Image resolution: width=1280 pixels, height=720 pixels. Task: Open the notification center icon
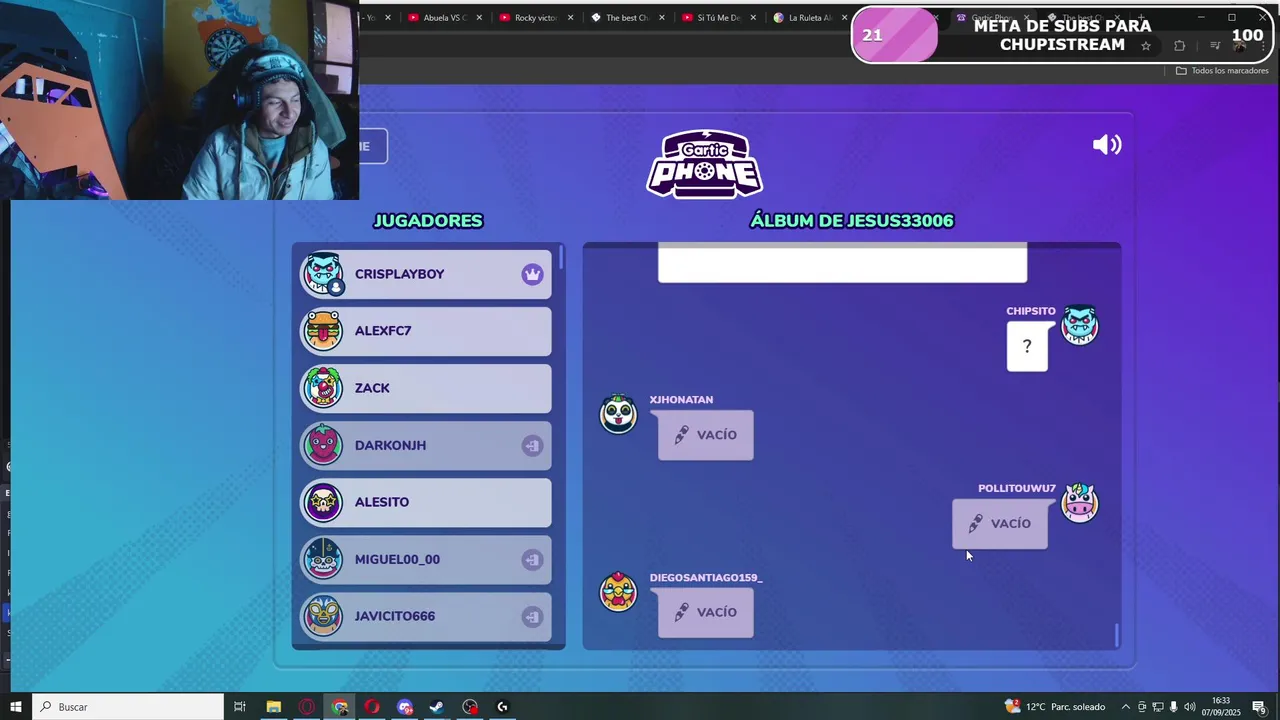(x=1259, y=707)
